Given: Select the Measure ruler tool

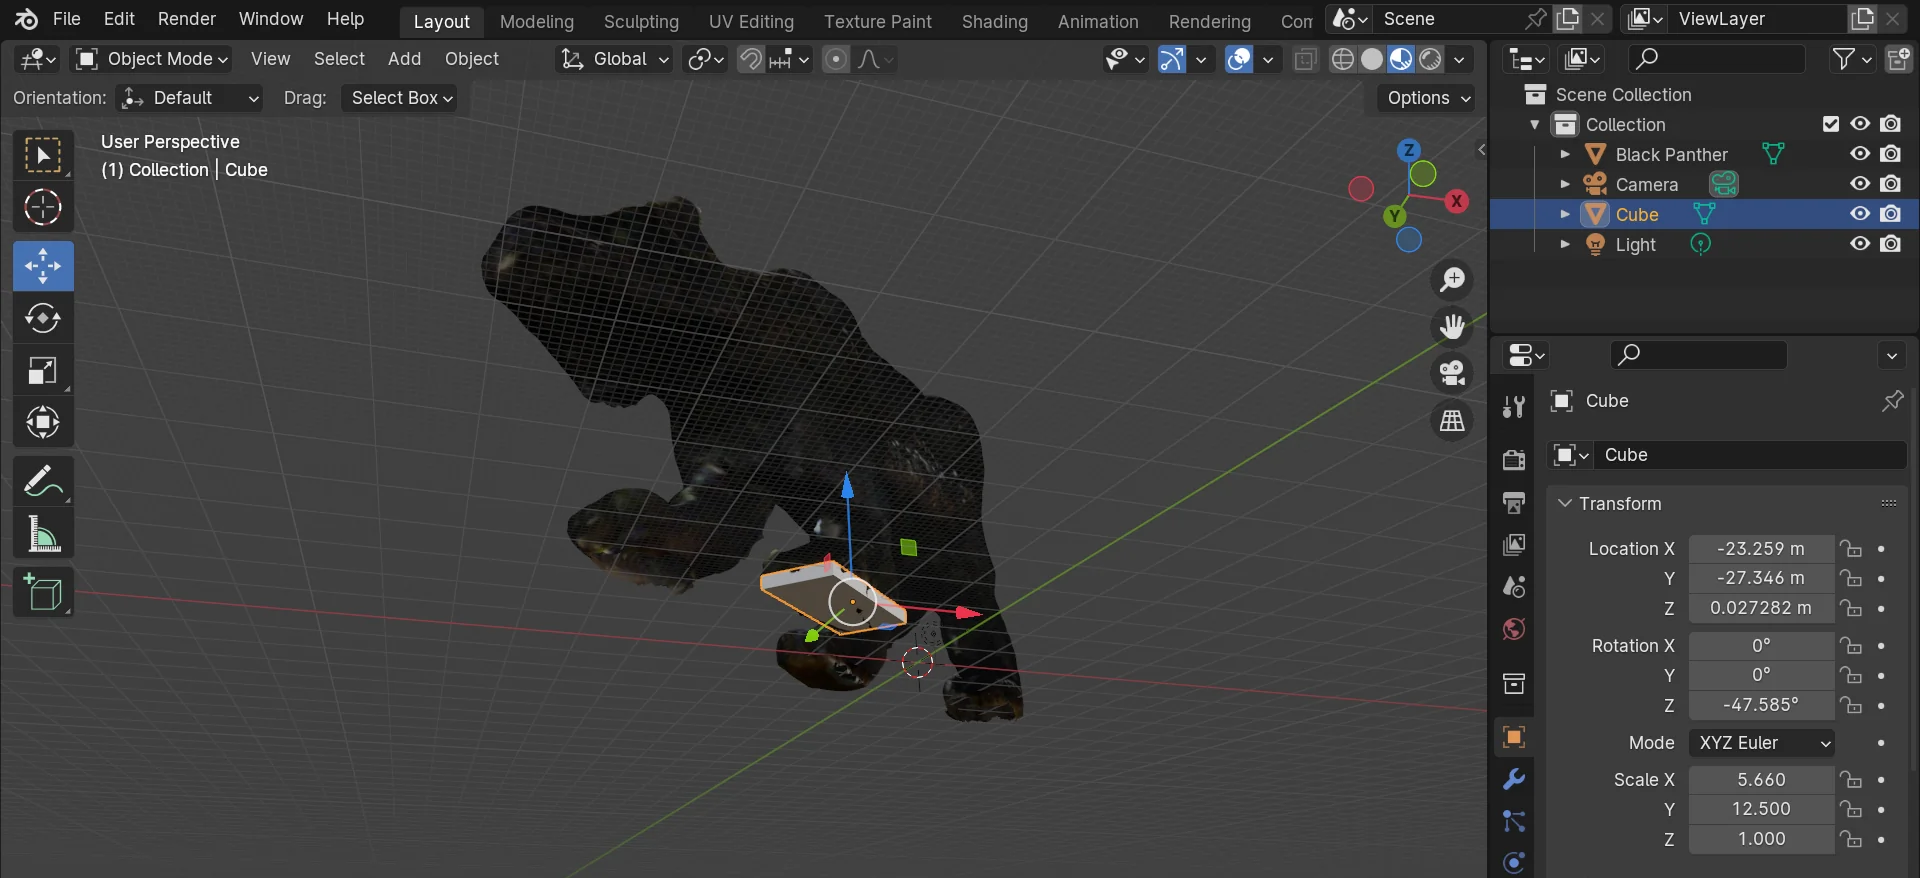Looking at the screenshot, I should 42,534.
